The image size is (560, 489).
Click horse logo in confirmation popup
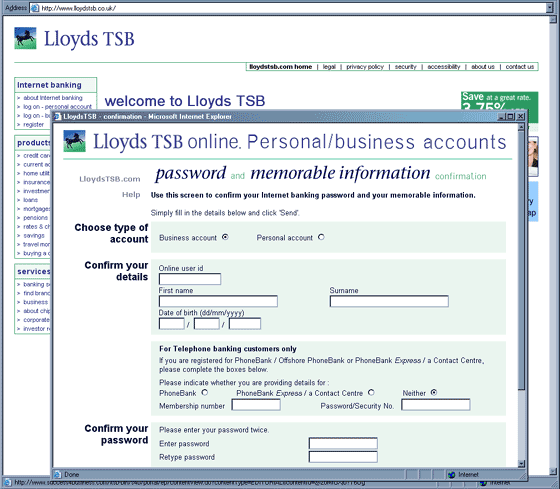click(74, 141)
